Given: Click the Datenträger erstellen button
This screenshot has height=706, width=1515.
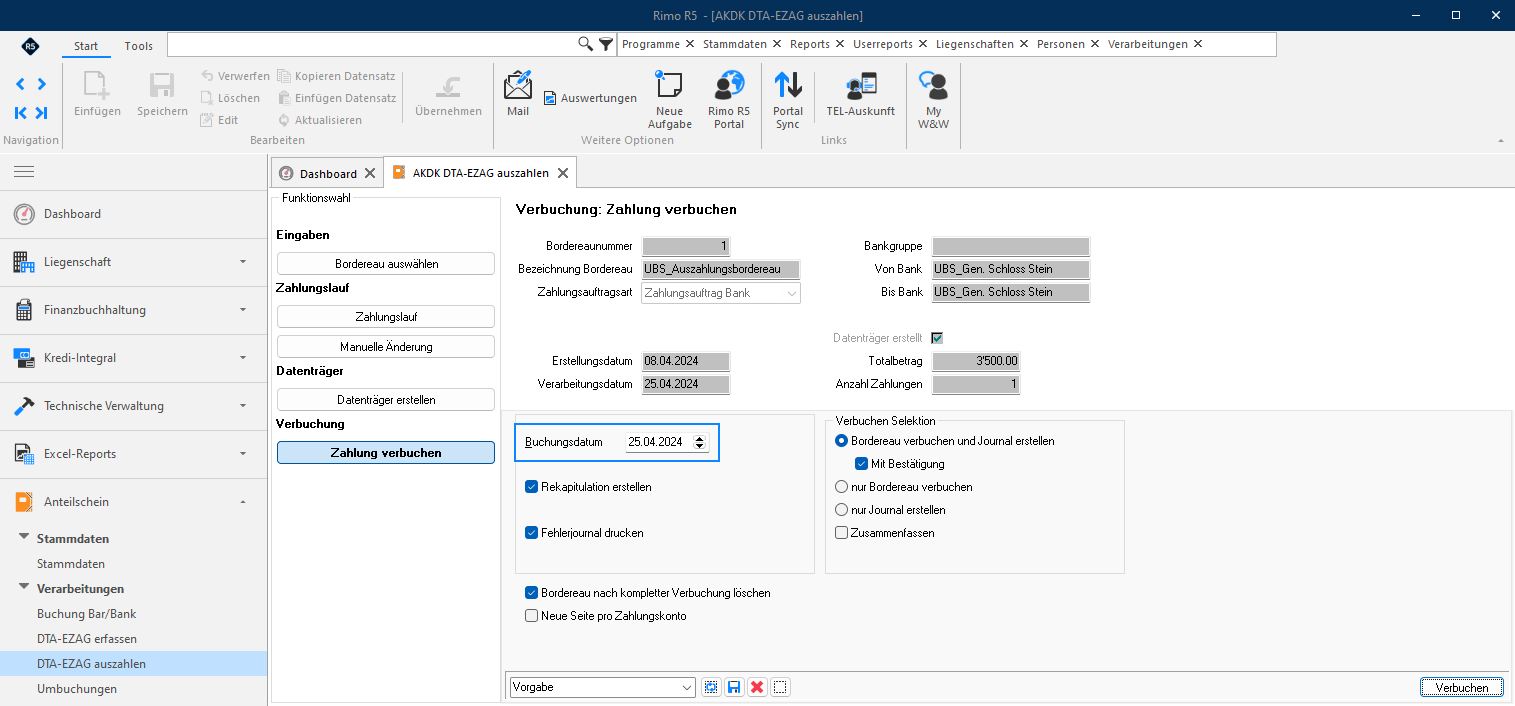Looking at the screenshot, I should click(x=386, y=400).
